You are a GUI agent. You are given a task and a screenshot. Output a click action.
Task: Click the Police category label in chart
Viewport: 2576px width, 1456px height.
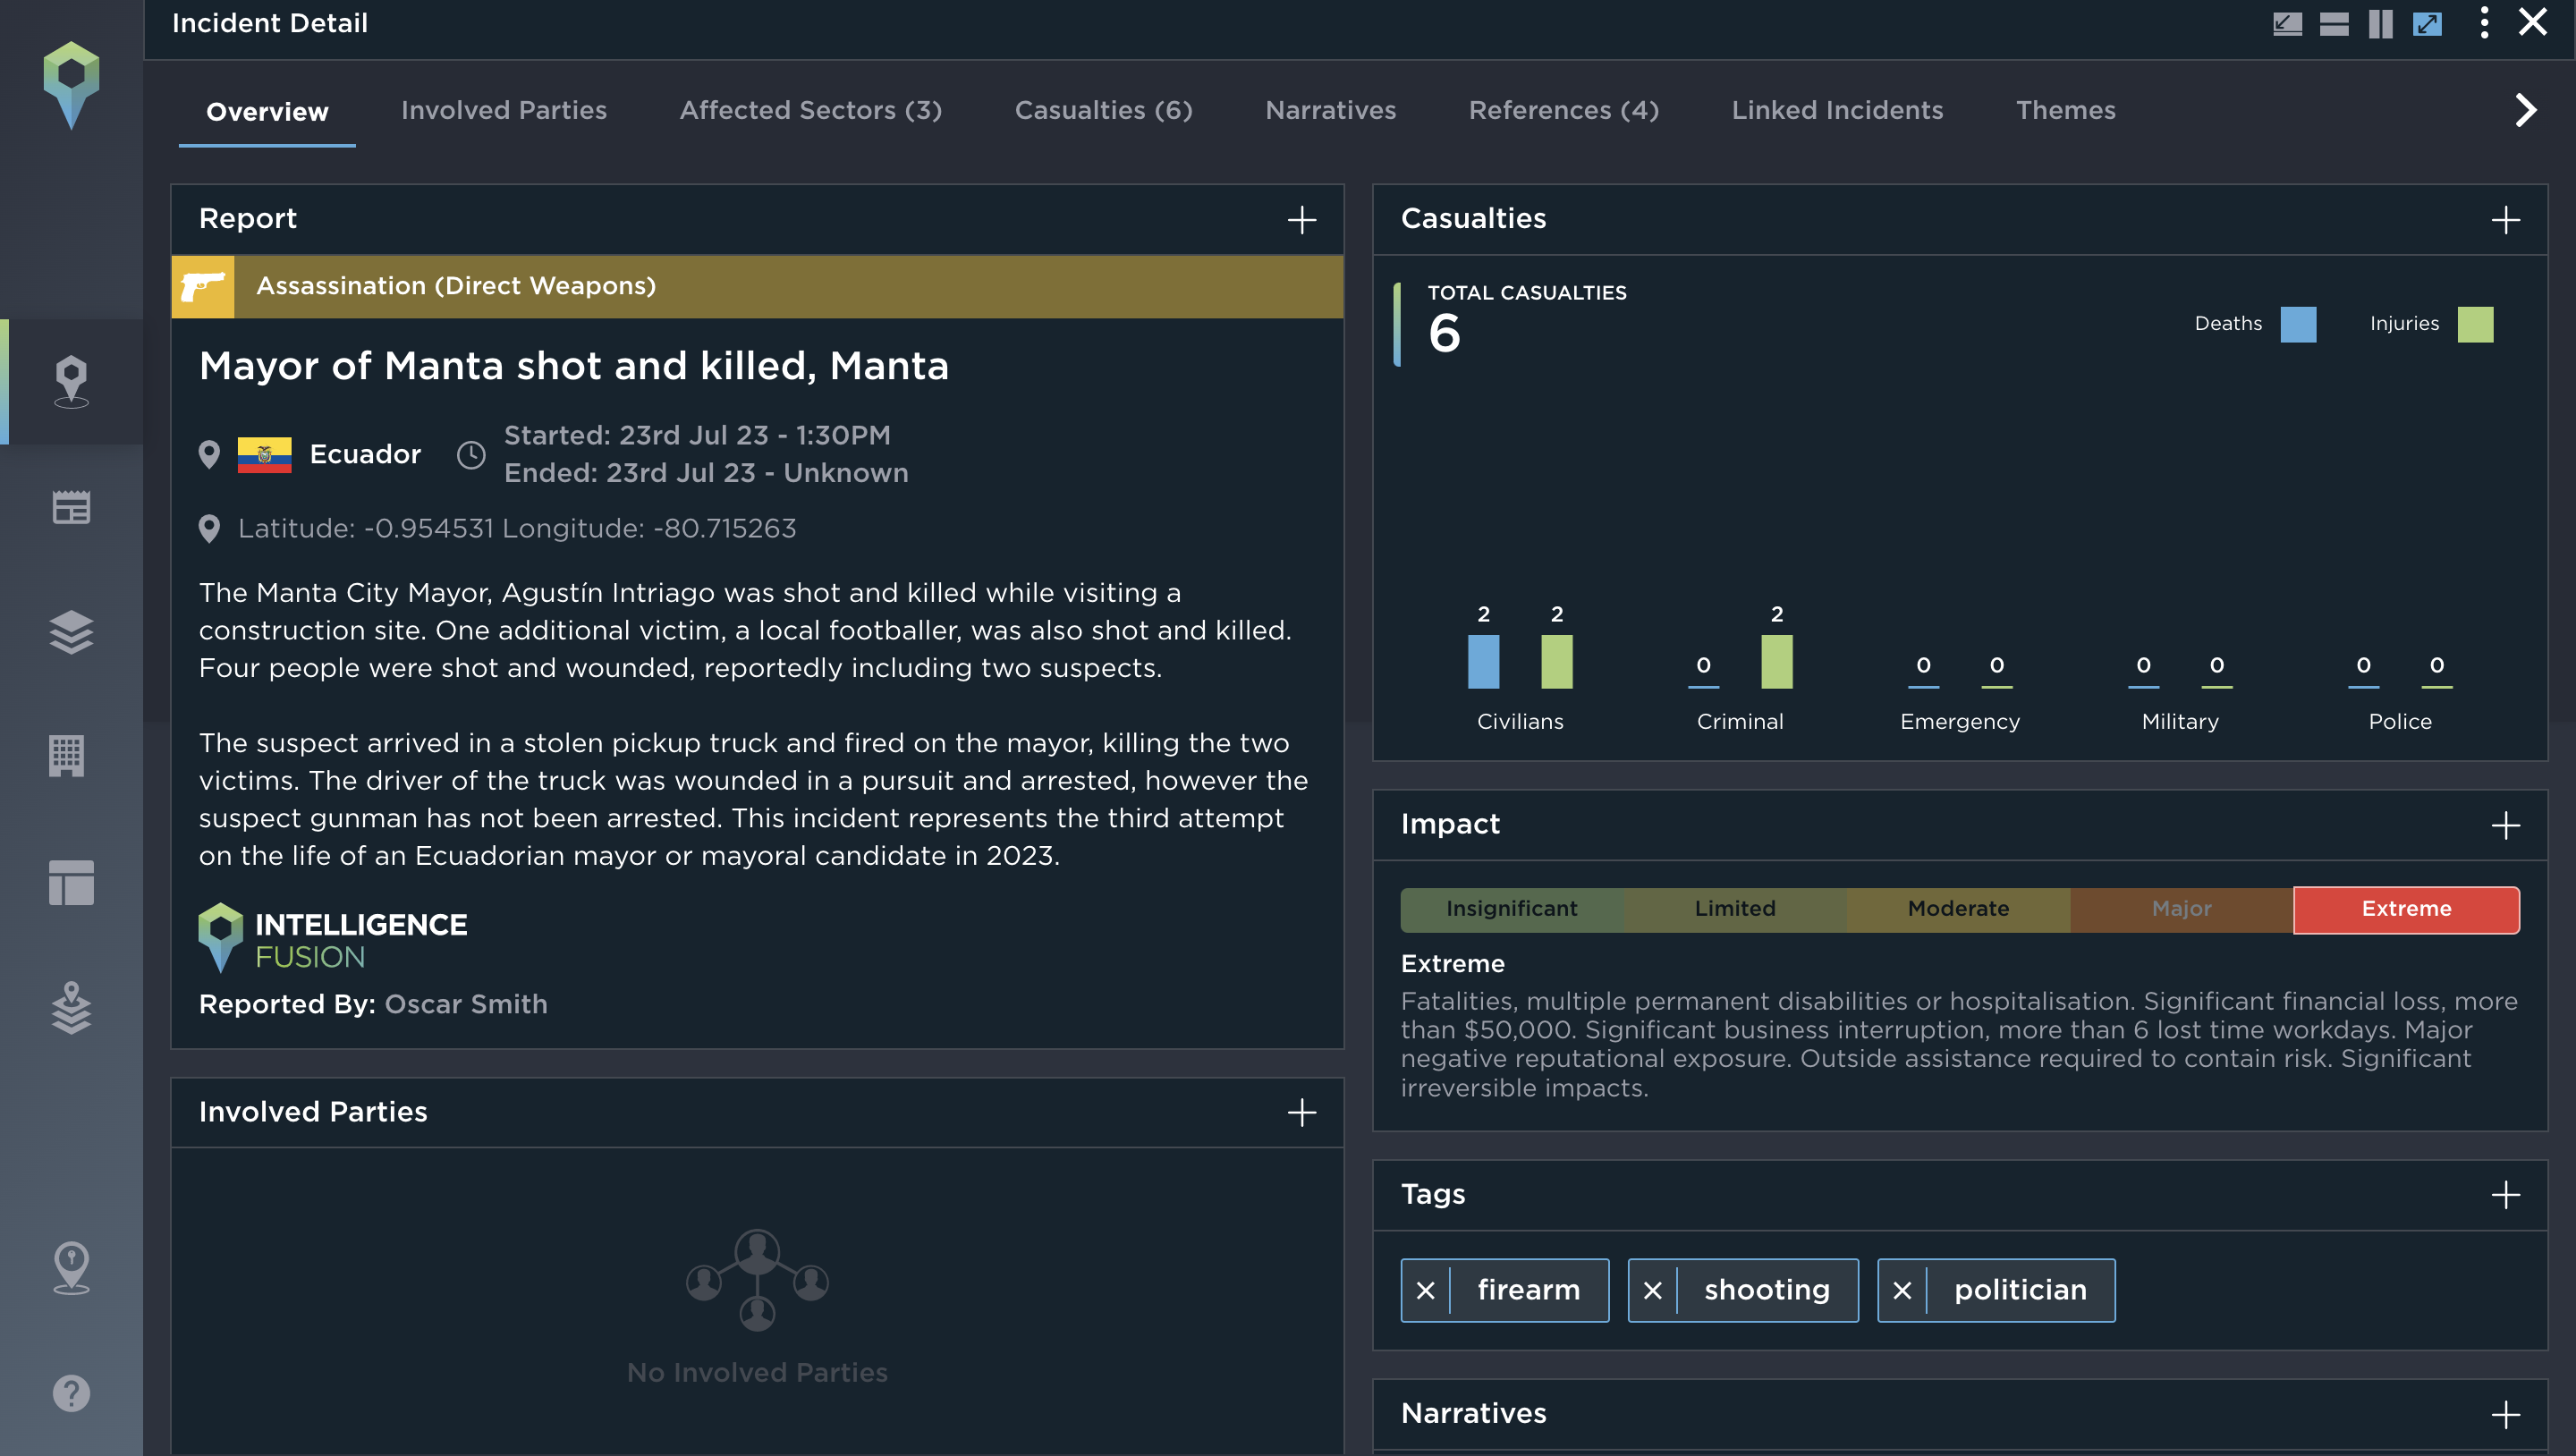click(2400, 722)
